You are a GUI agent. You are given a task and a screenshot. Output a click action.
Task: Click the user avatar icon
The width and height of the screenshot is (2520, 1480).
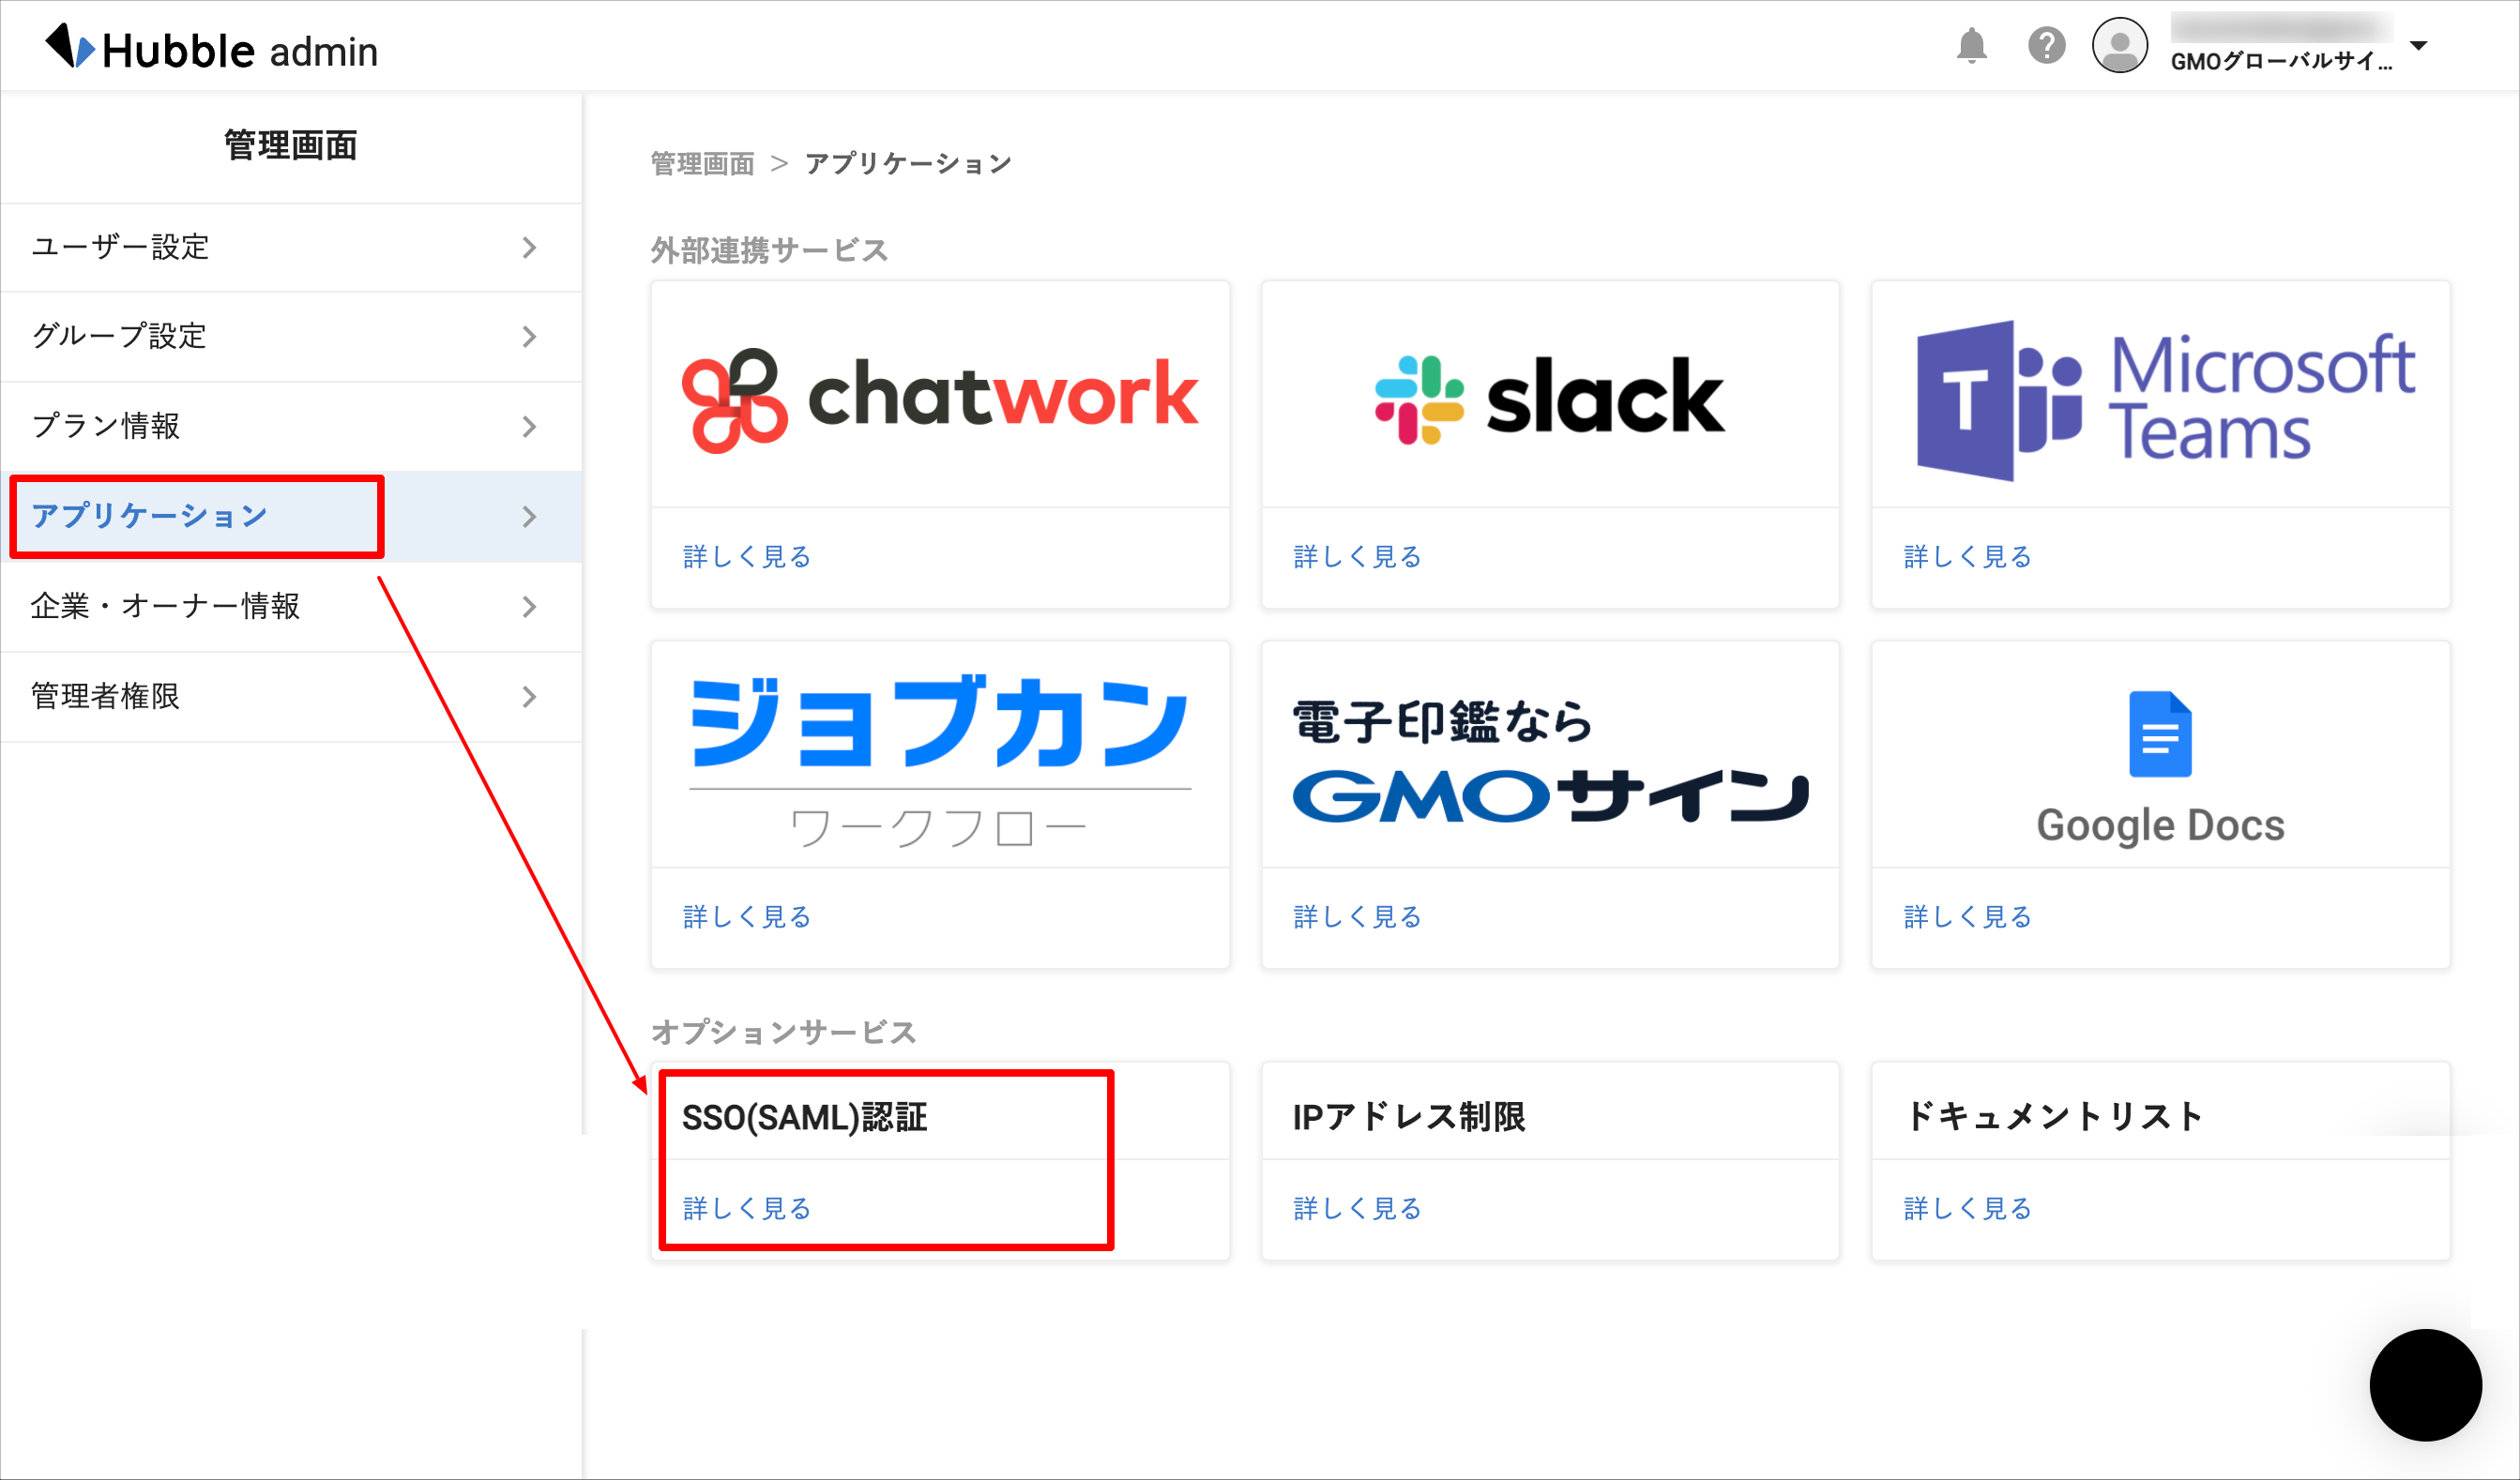[x=2120, y=46]
